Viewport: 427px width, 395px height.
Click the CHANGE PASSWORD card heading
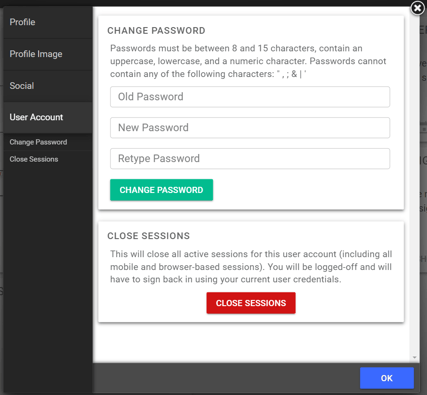coord(156,31)
